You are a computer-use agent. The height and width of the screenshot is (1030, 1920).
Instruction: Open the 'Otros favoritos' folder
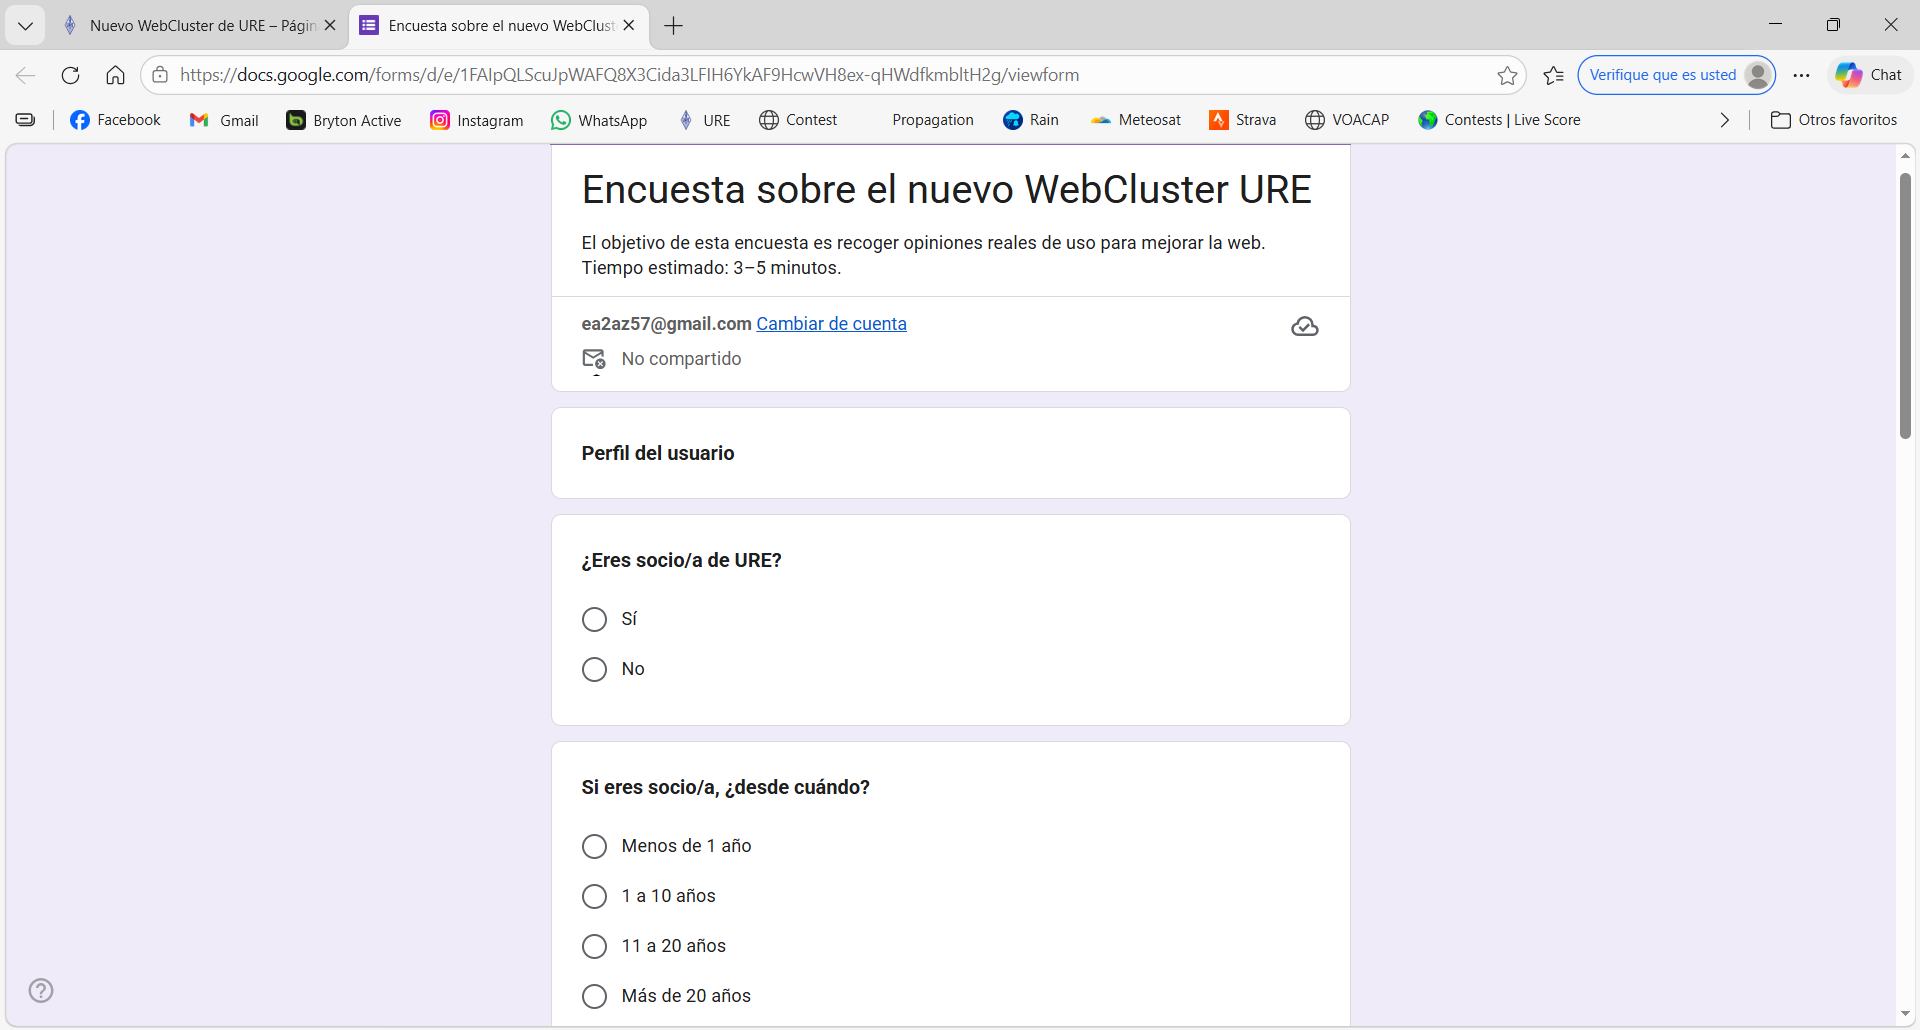pyautogui.click(x=1834, y=120)
